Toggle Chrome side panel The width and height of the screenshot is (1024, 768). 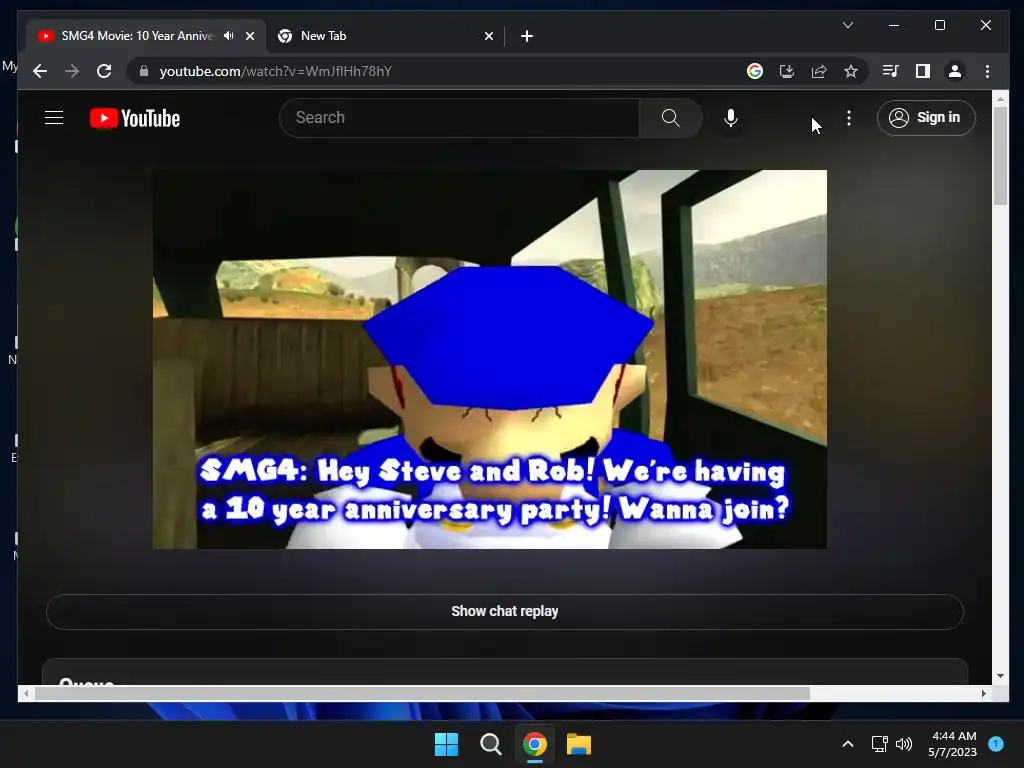[923, 71]
